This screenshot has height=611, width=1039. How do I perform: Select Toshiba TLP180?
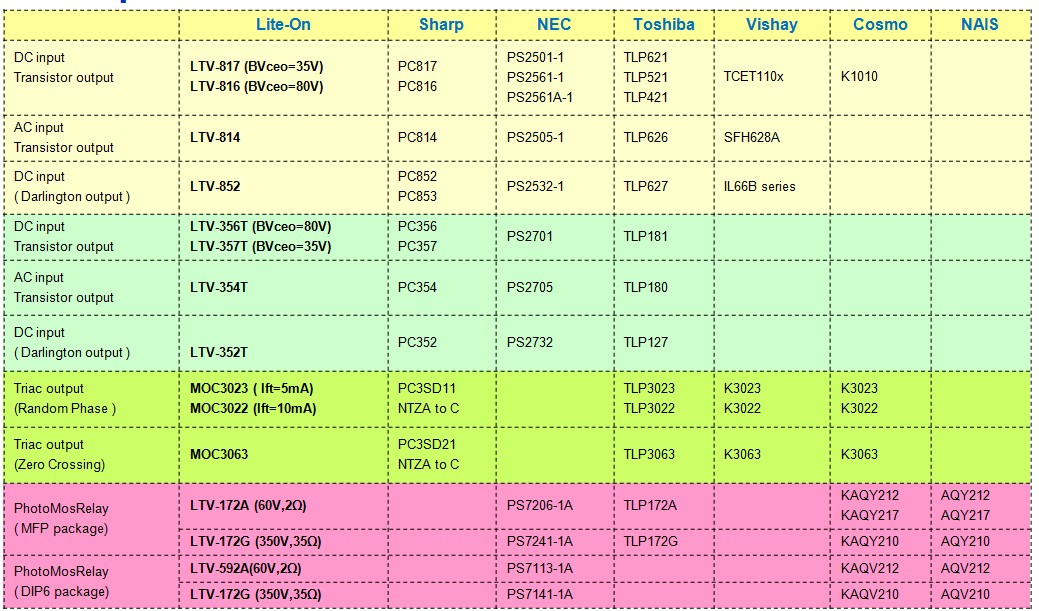click(645, 287)
